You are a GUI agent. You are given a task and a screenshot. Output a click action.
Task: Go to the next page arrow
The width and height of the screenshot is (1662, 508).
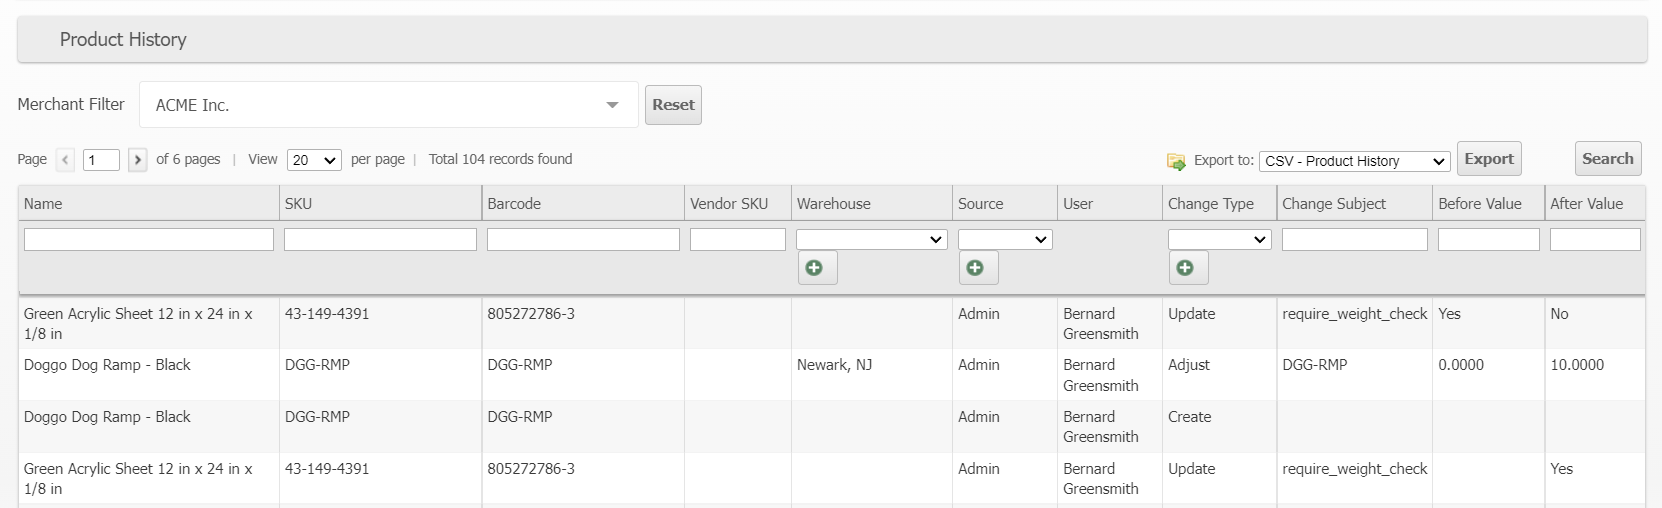138,160
